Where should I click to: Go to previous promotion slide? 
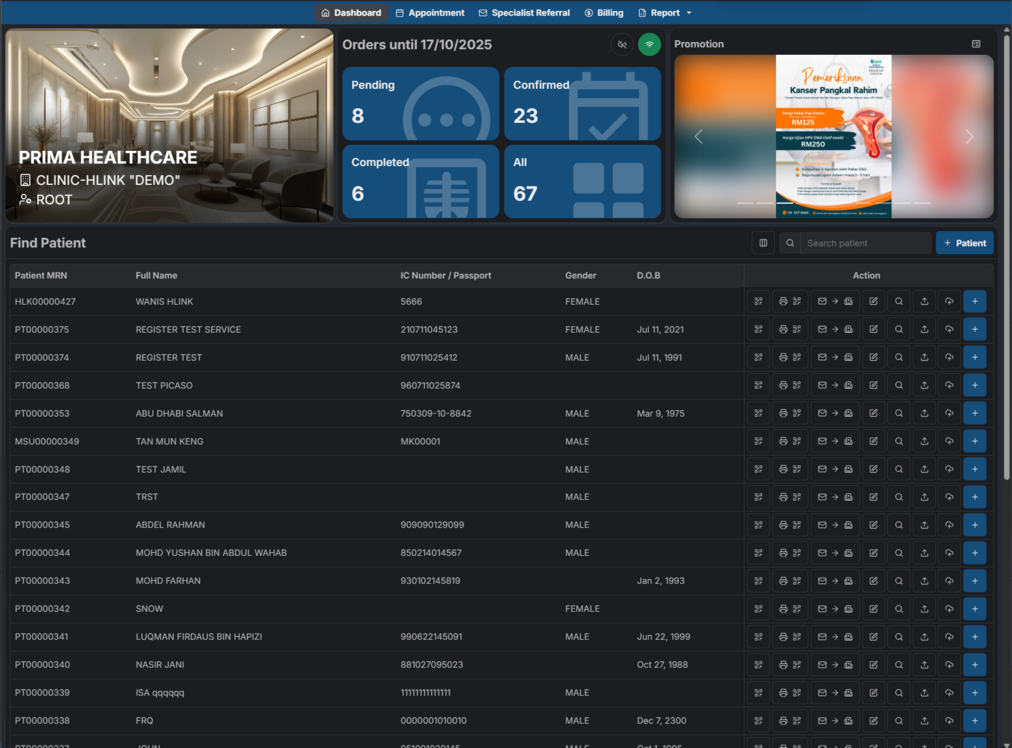(698, 137)
